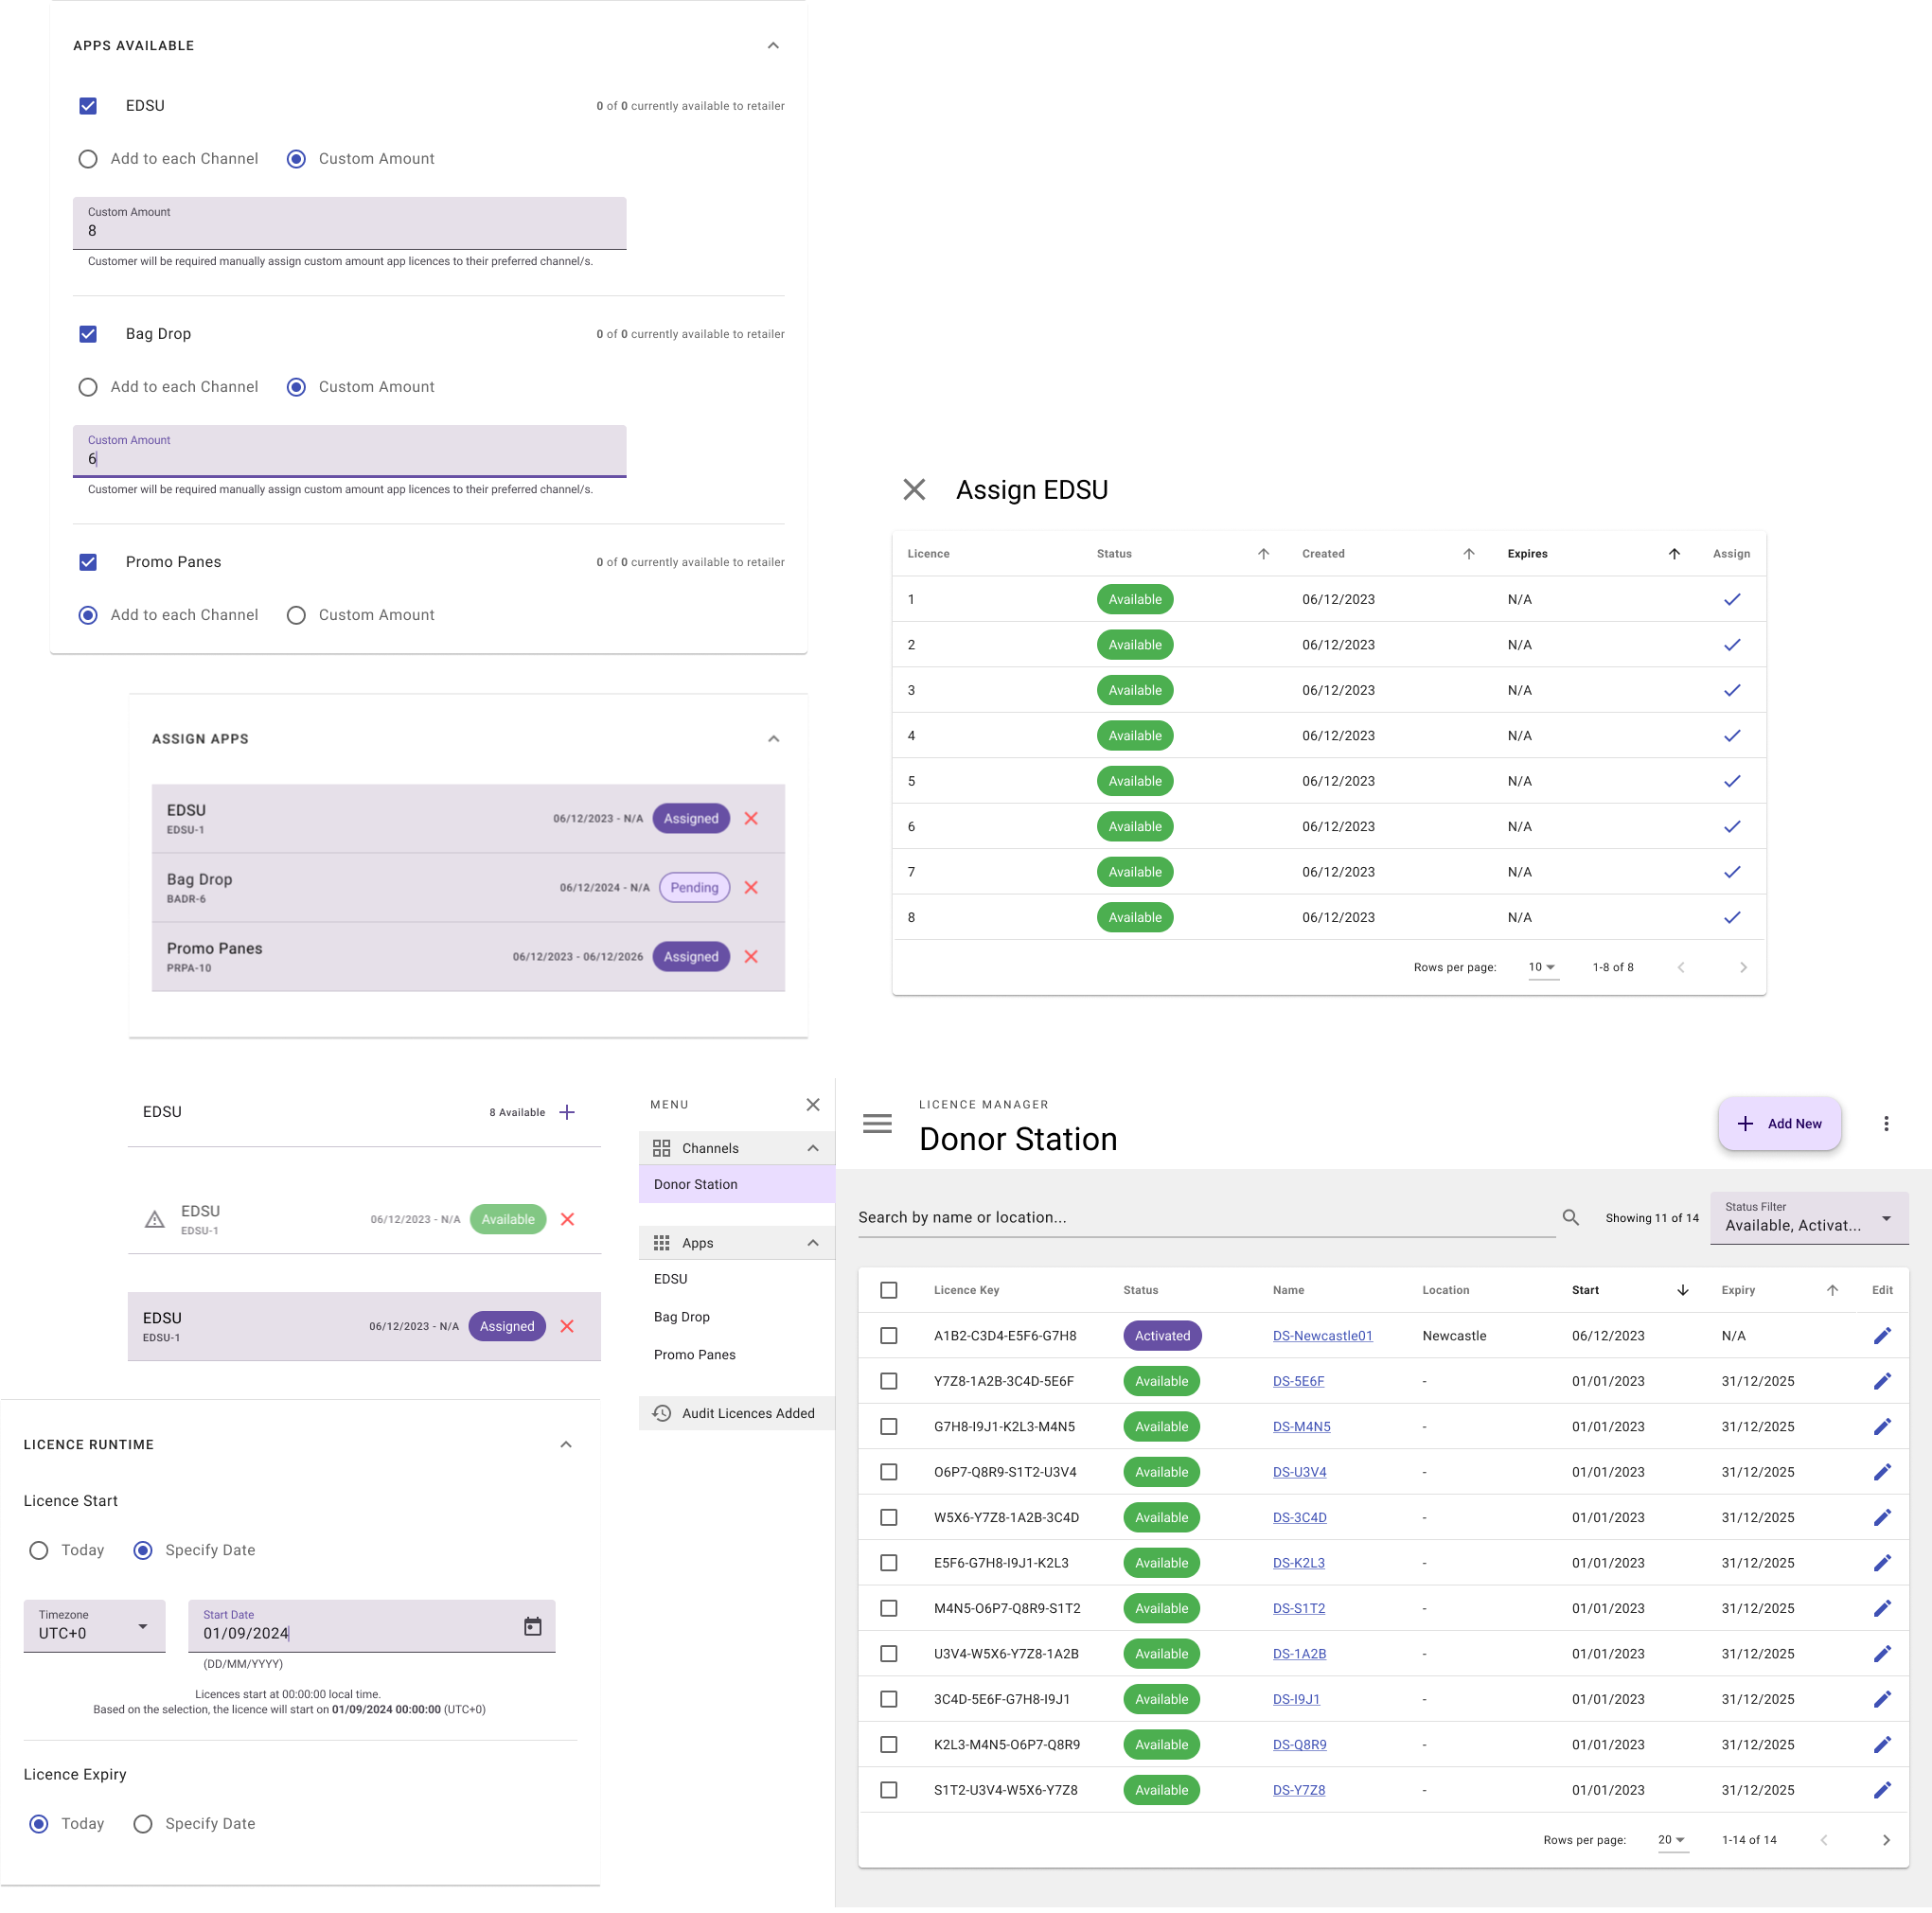Remove assigned EDSU app in Assign Apps

point(751,818)
